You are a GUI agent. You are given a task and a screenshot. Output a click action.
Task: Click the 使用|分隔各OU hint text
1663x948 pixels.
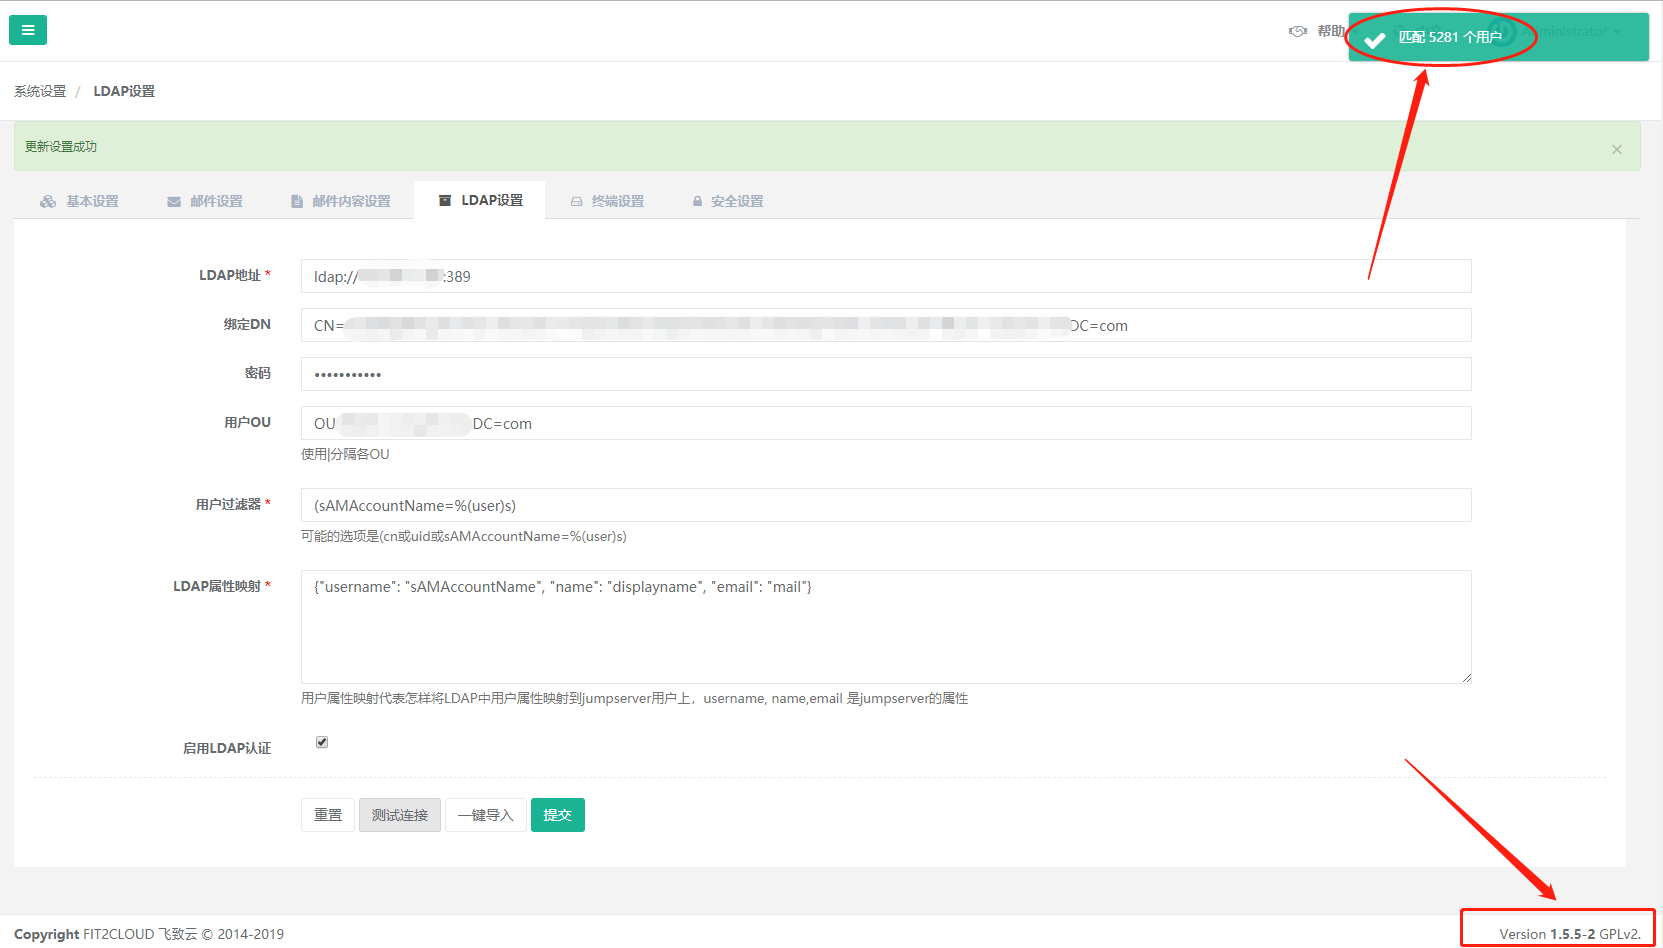point(345,454)
